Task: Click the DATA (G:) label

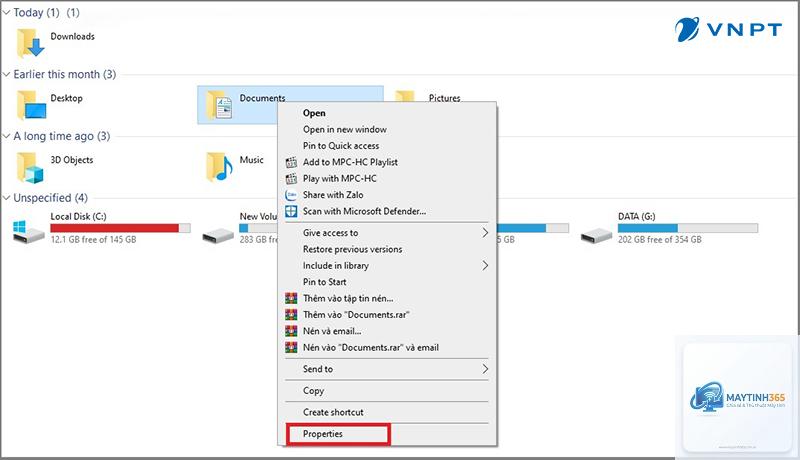Action: tap(637, 216)
